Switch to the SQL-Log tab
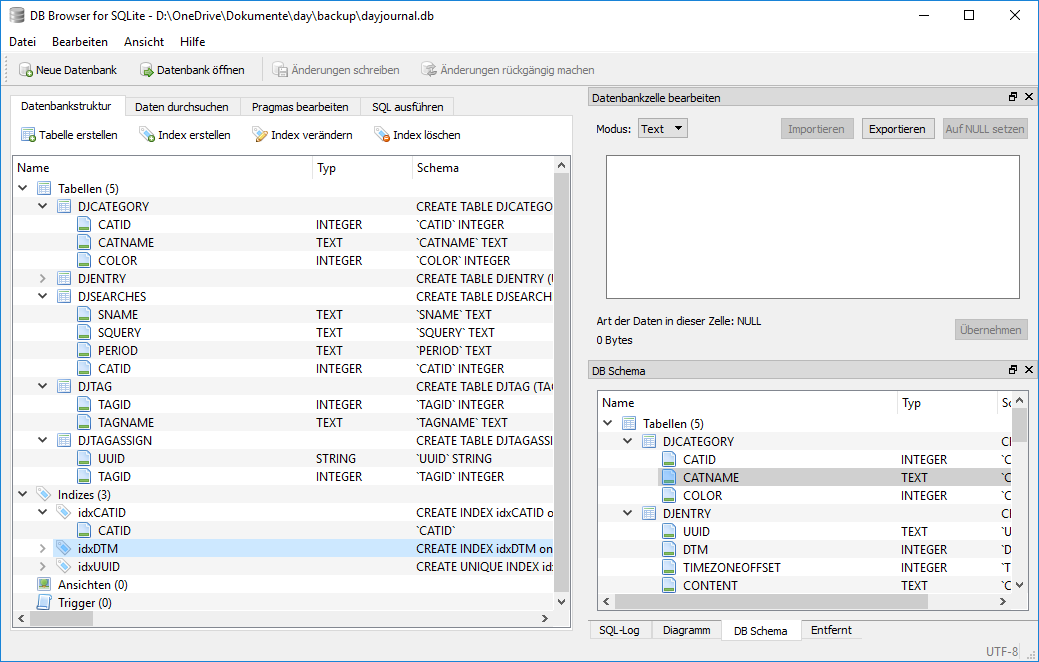Screen dimensions: 1039x662 pos(620,630)
